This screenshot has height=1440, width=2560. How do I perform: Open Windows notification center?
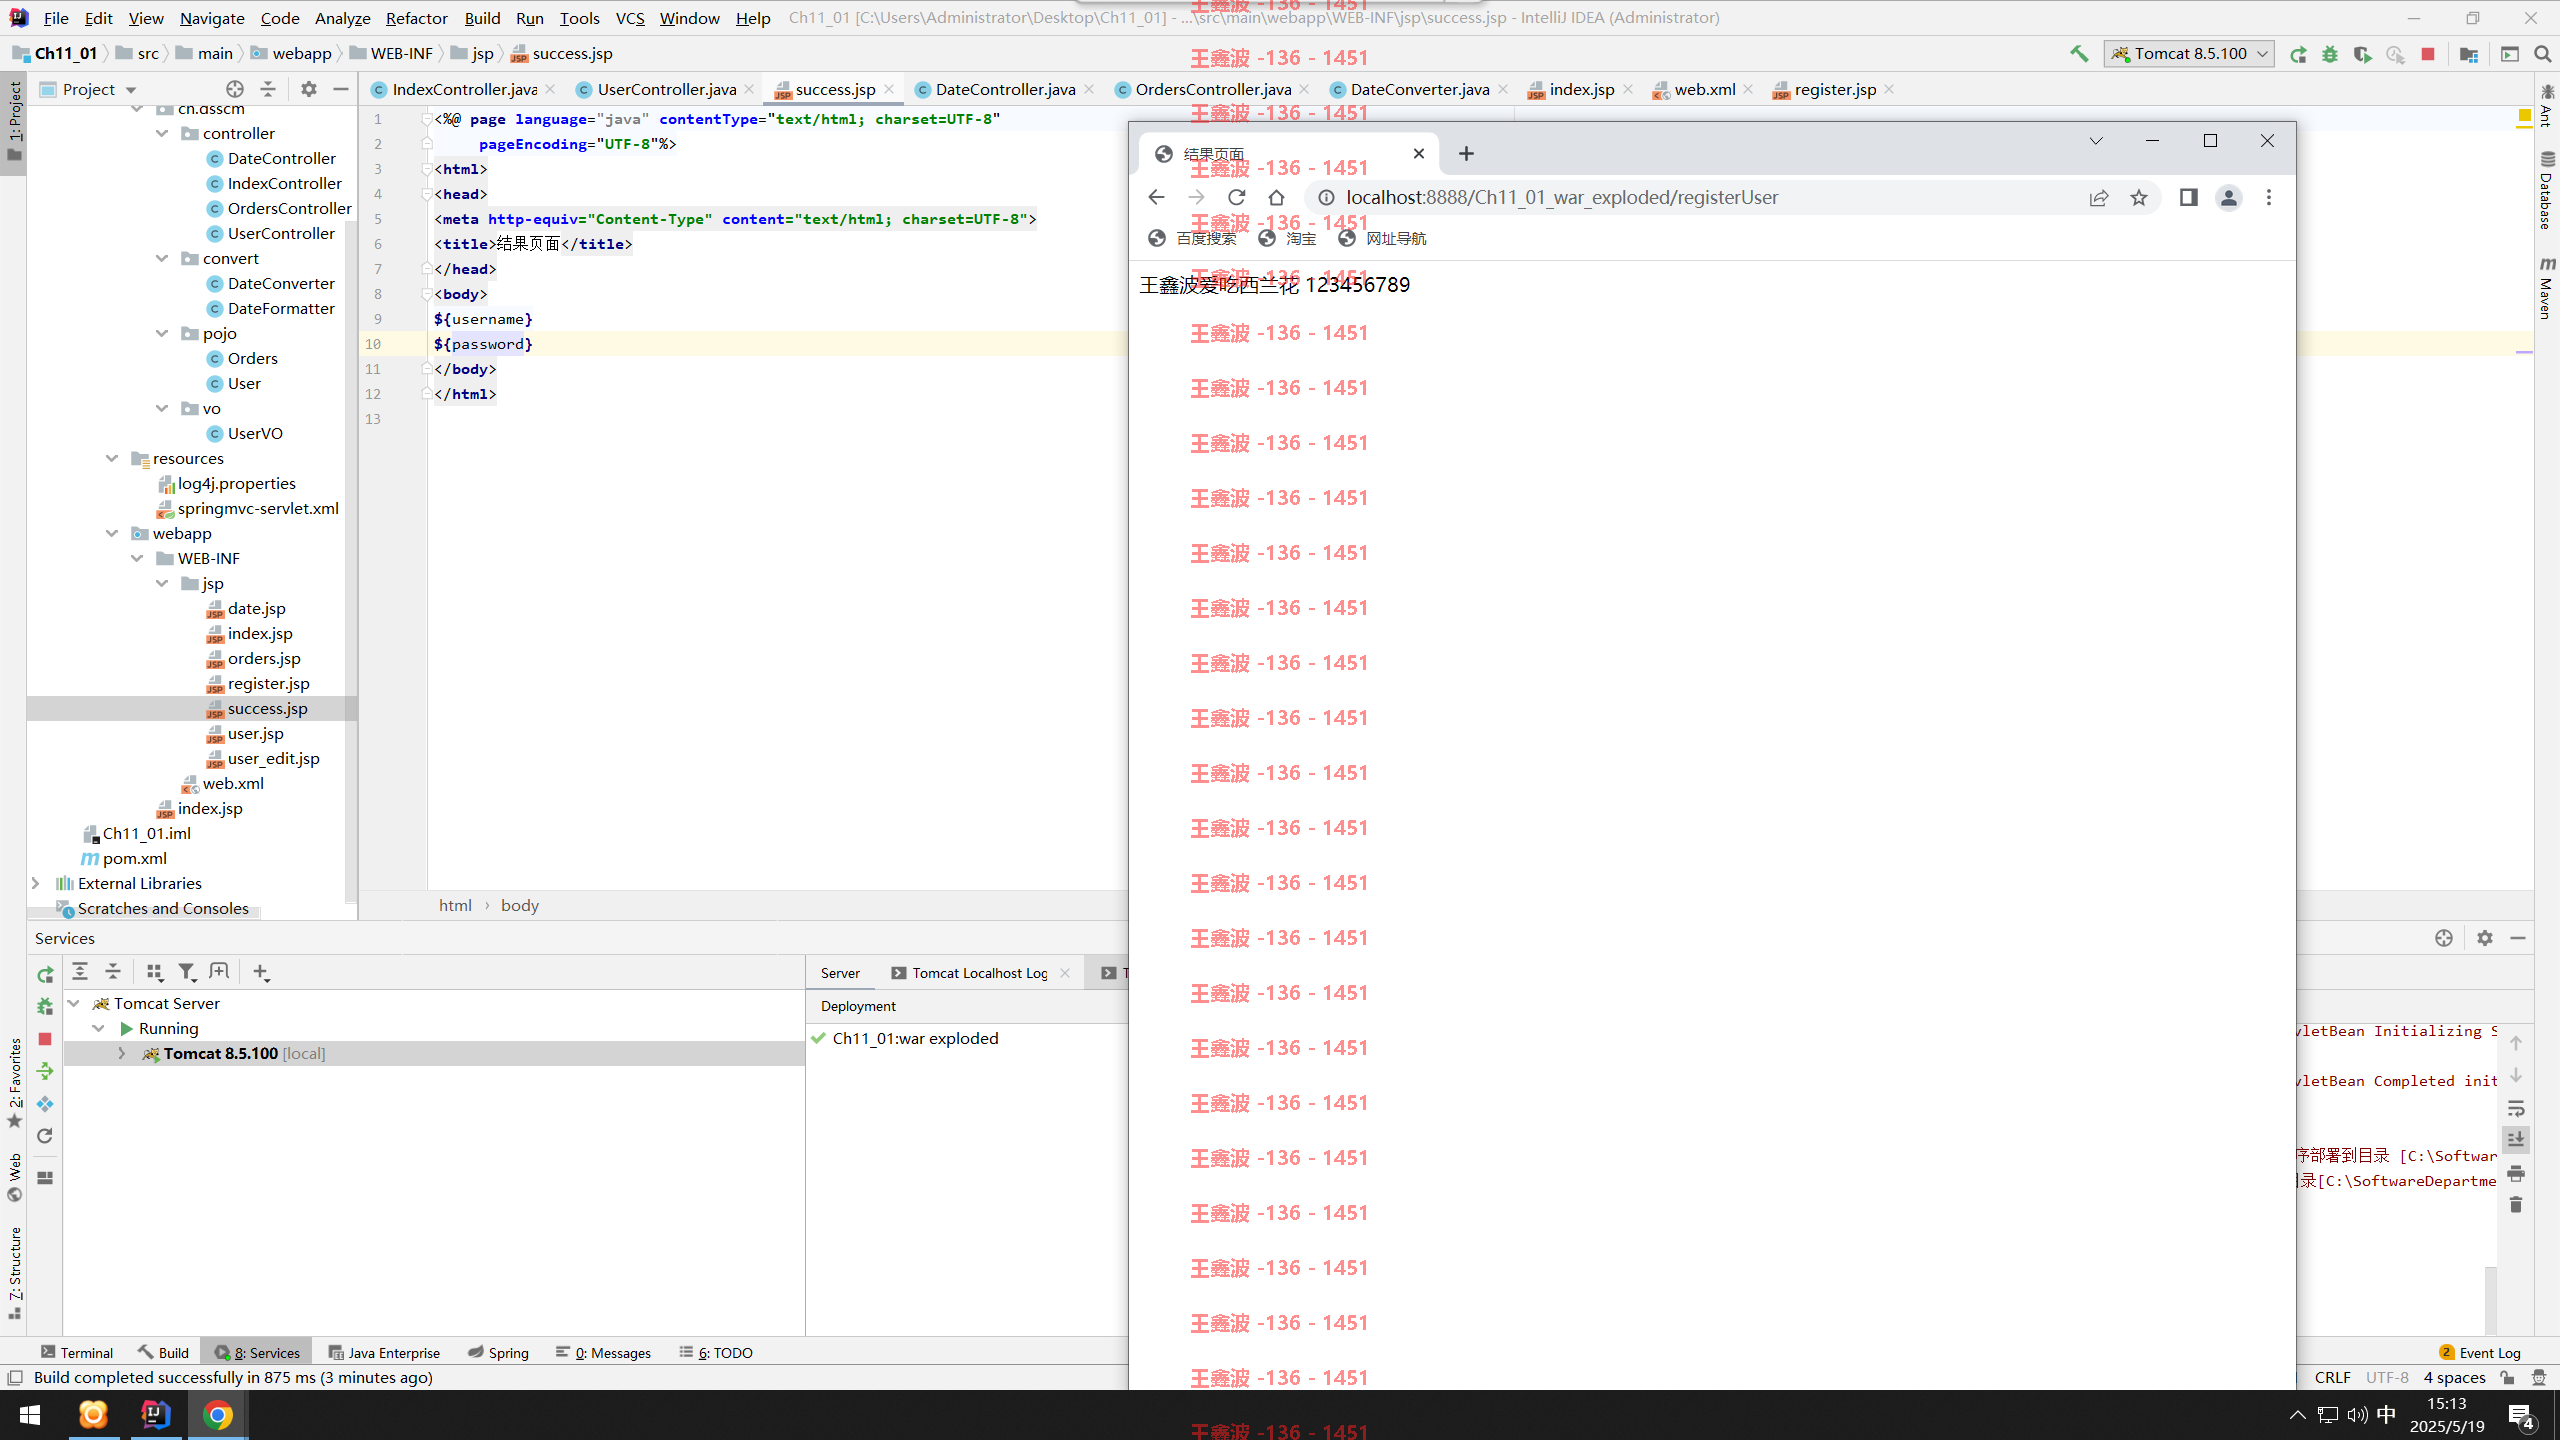coord(2520,1415)
